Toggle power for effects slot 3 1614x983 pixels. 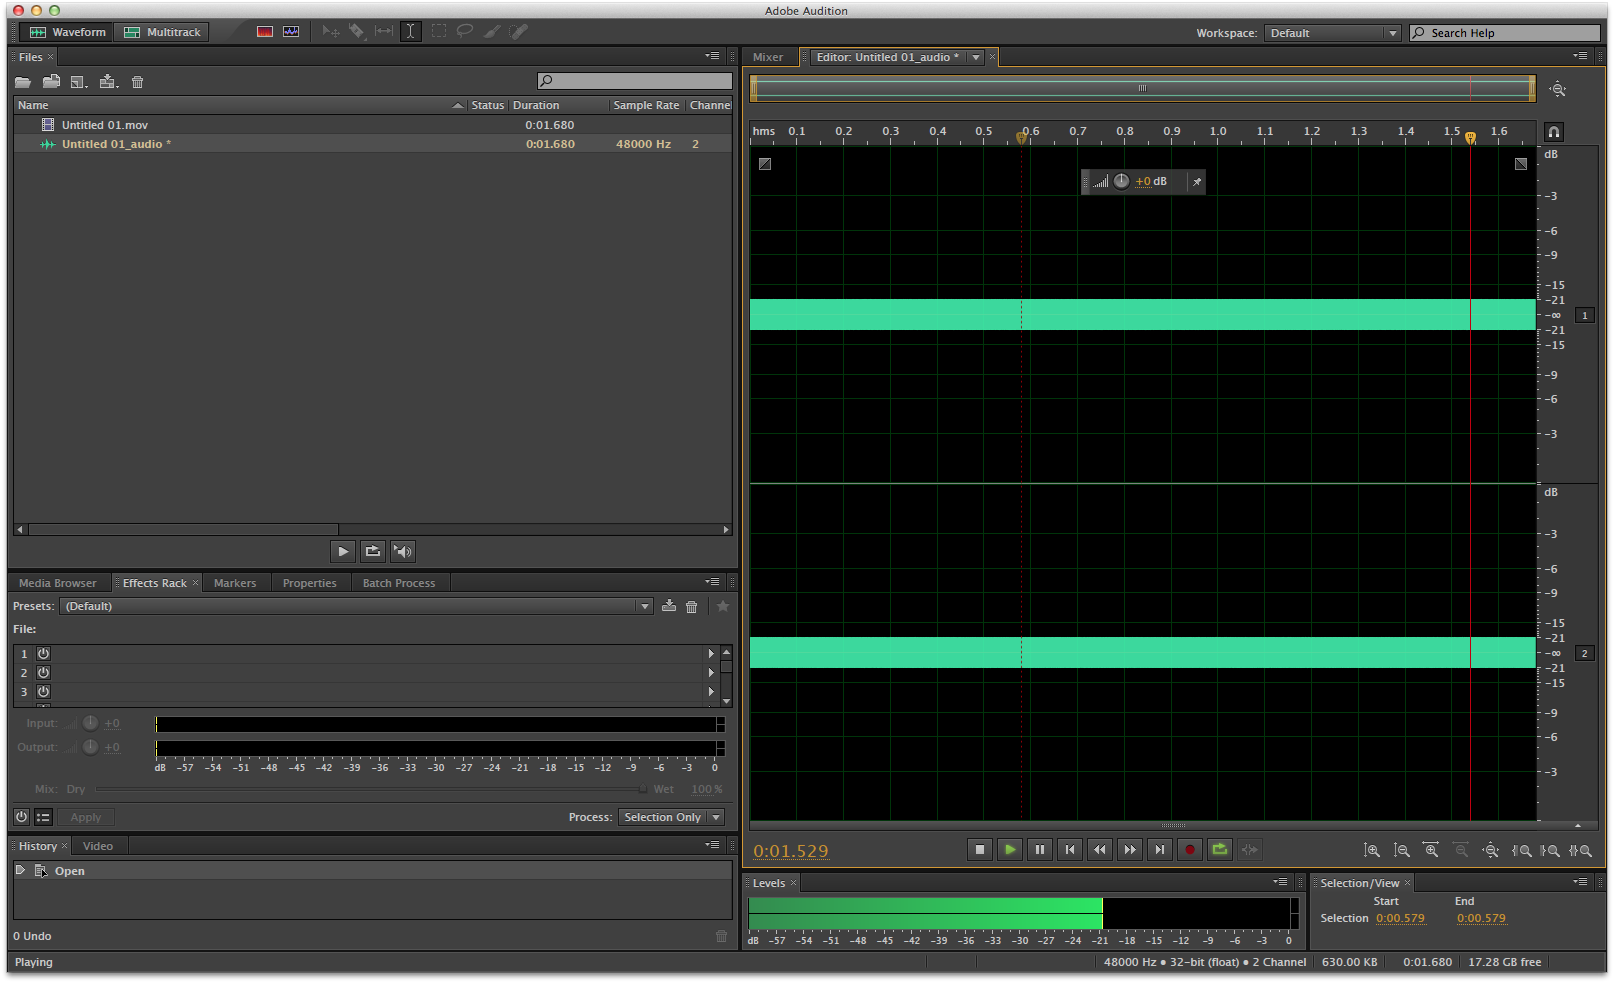[44, 691]
